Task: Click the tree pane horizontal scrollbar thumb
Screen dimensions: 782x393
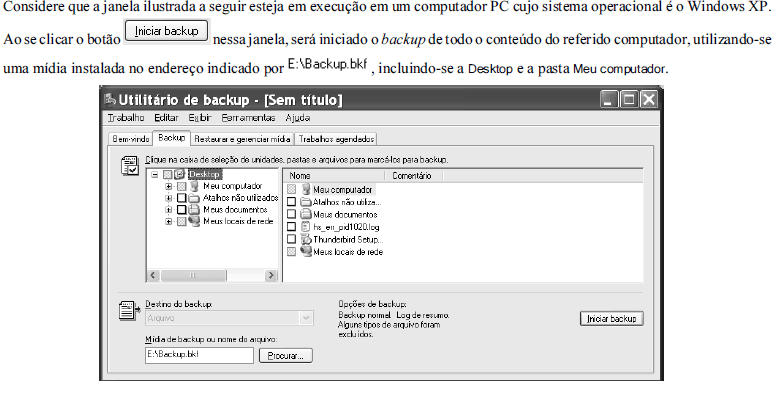Action: click(x=194, y=275)
